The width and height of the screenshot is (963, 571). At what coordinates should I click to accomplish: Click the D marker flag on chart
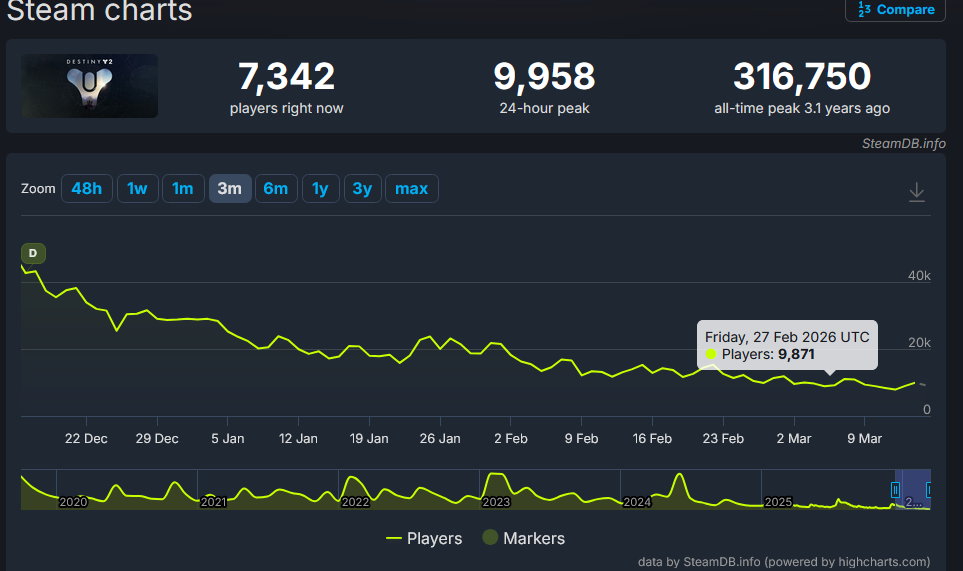[x=33, y=253]
